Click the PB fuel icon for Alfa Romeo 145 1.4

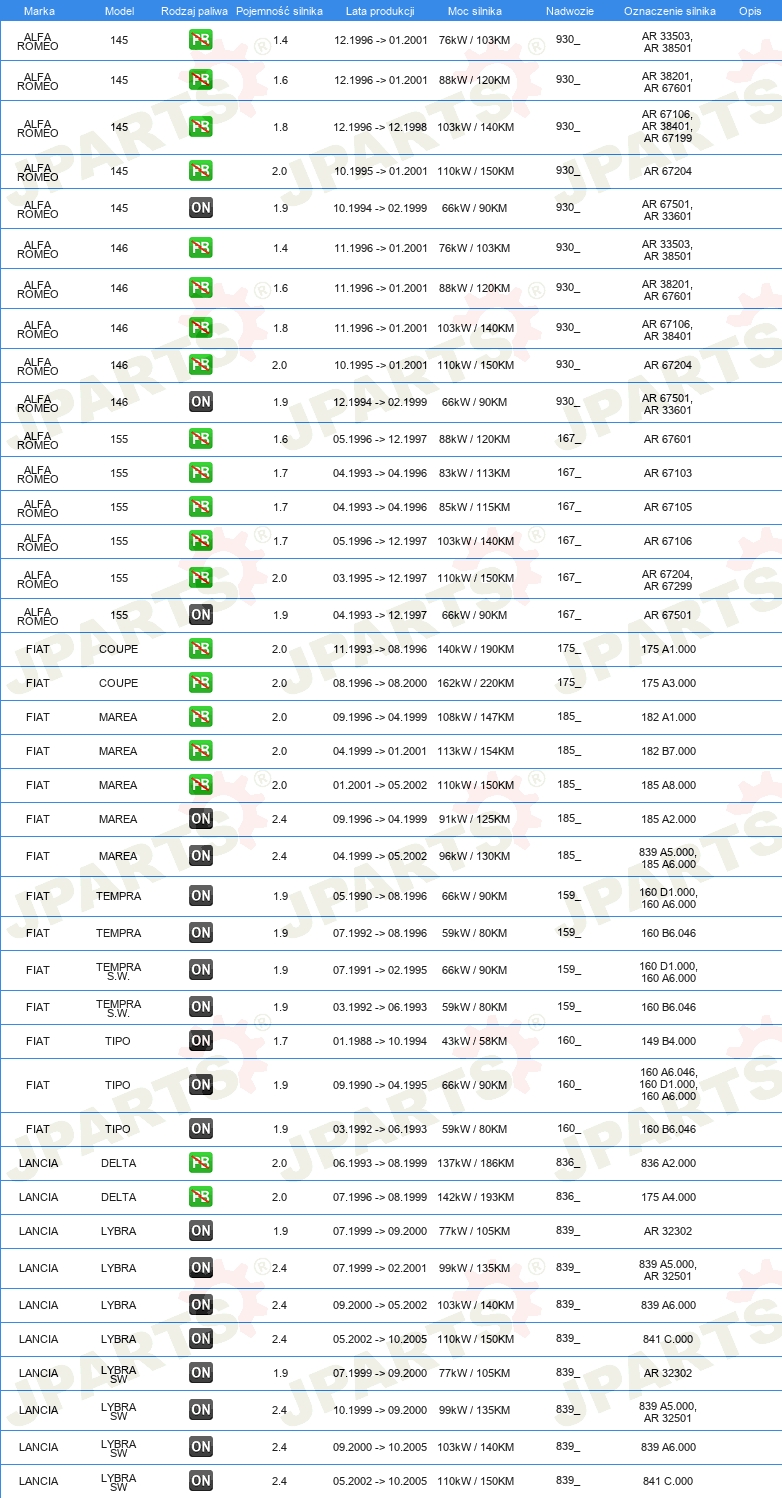tap(200, 40)
